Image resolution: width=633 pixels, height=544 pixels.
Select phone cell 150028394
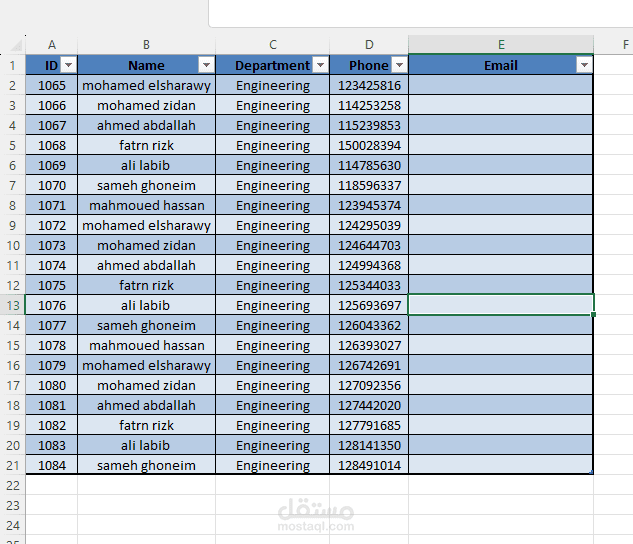coord(369,145)
